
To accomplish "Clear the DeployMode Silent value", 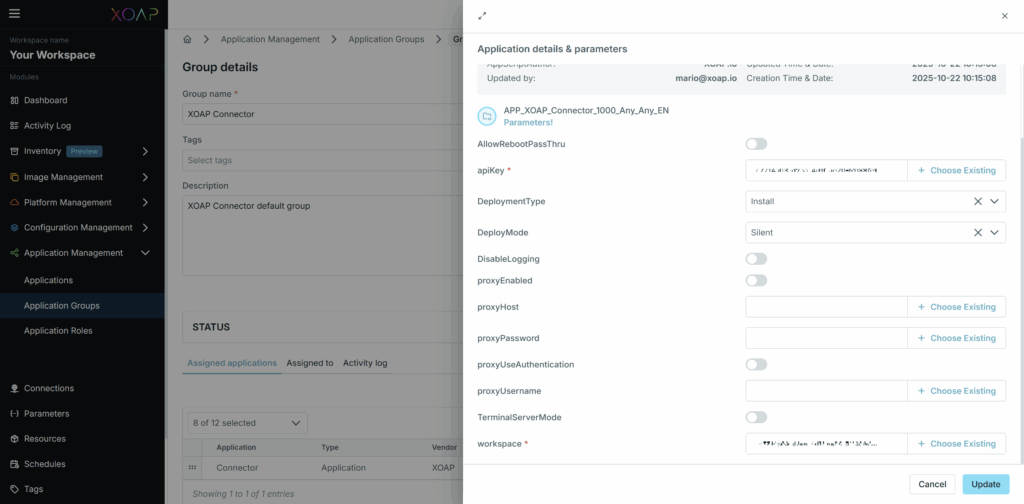I will point(978,232).
